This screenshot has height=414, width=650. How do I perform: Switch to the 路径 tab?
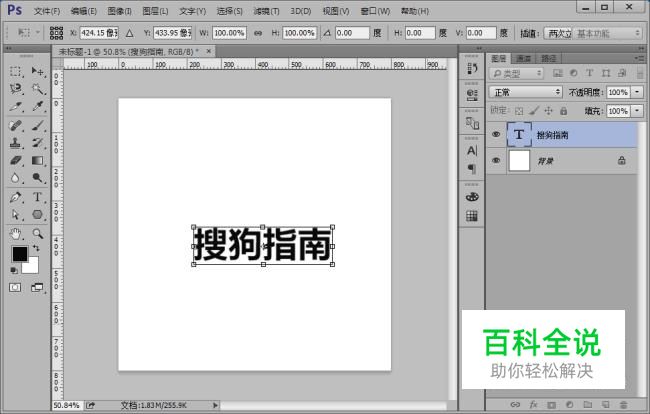[548, 58]
